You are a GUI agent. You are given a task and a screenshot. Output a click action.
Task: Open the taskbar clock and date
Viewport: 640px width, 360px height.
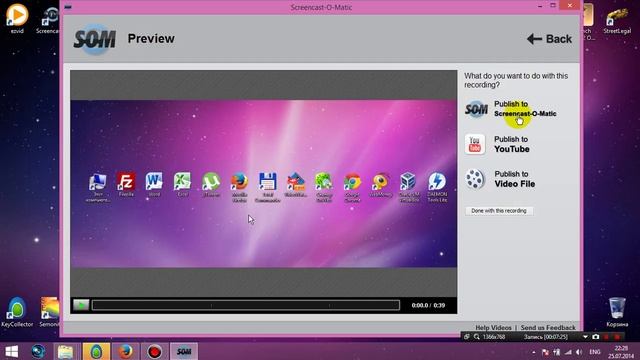tap(621, 352)
